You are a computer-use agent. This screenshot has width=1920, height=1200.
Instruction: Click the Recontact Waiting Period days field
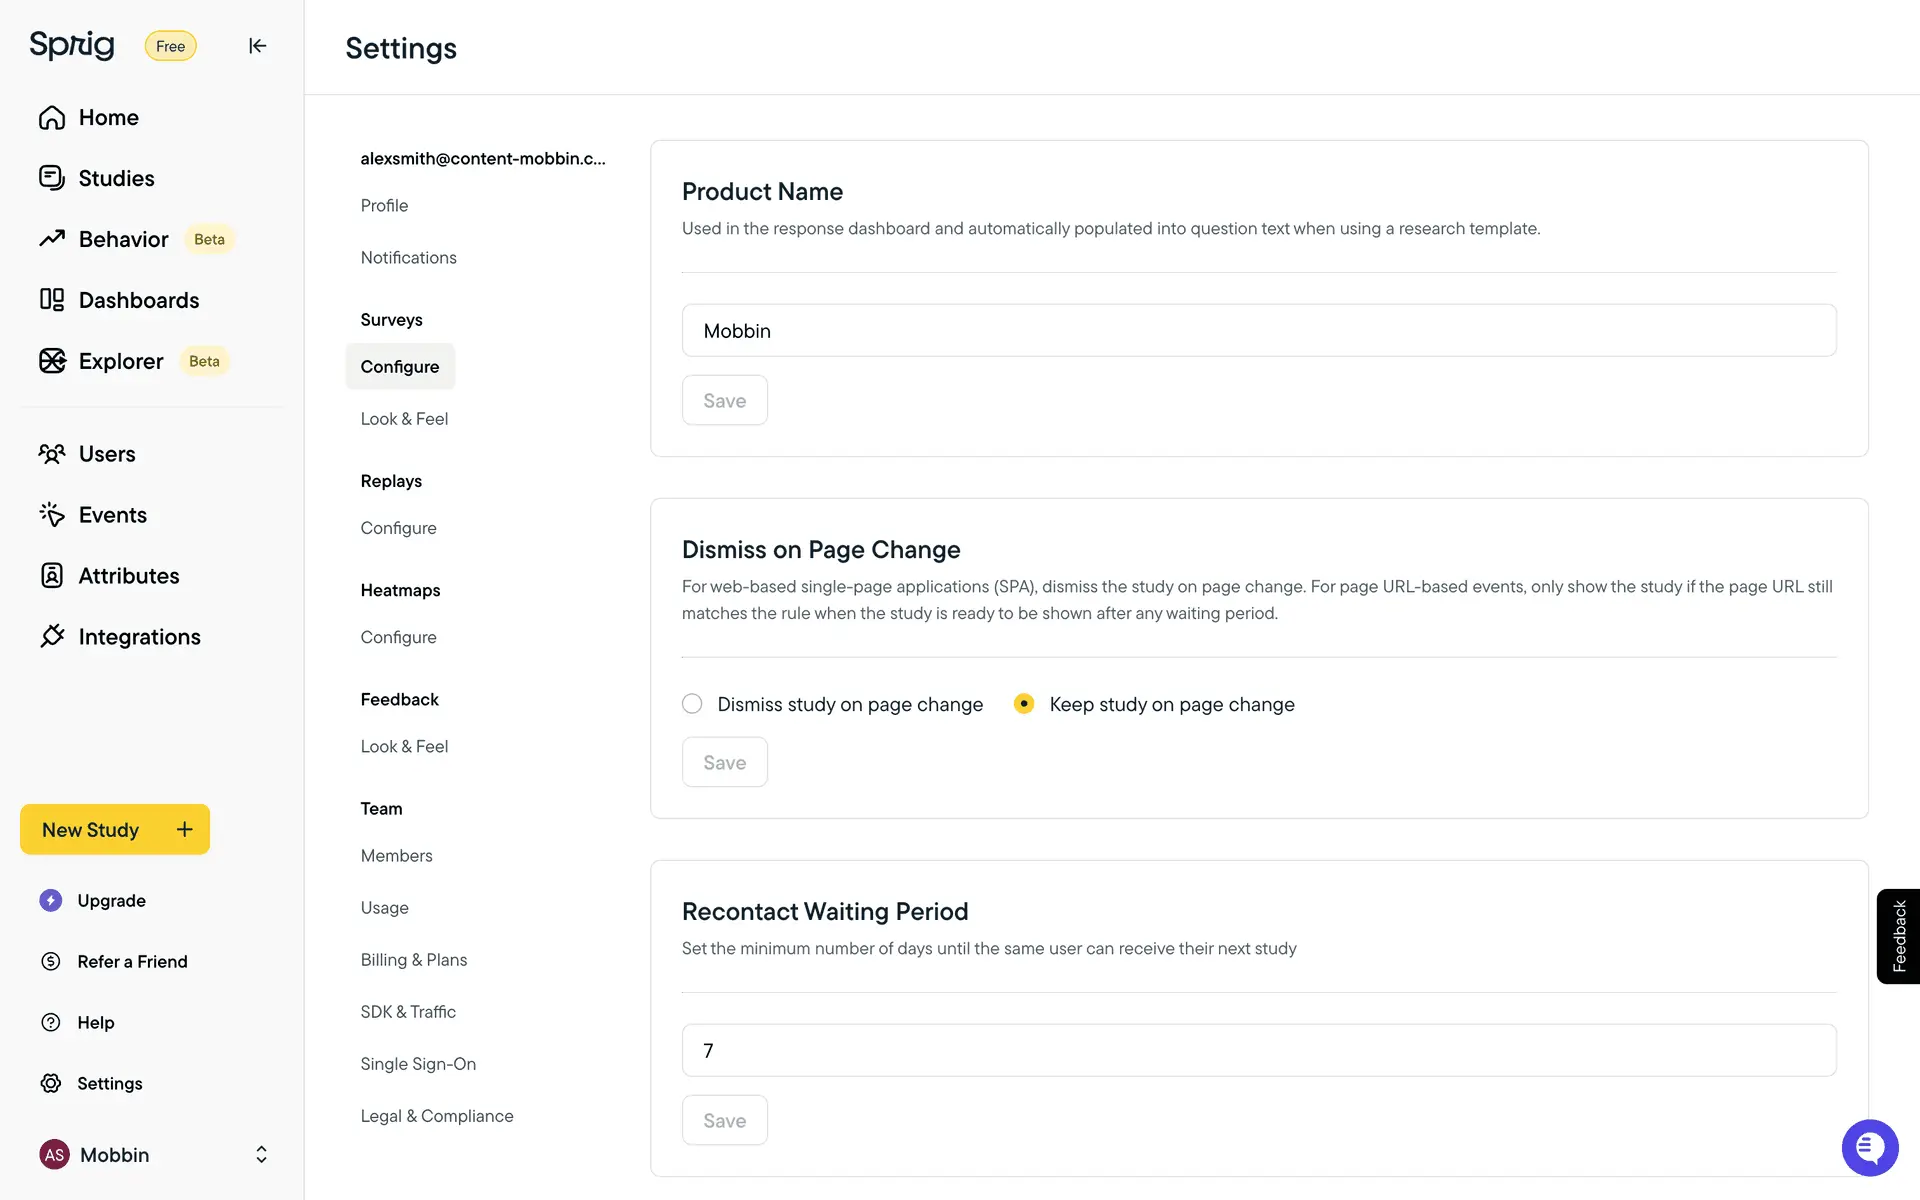click(x=1258, y=1051)
